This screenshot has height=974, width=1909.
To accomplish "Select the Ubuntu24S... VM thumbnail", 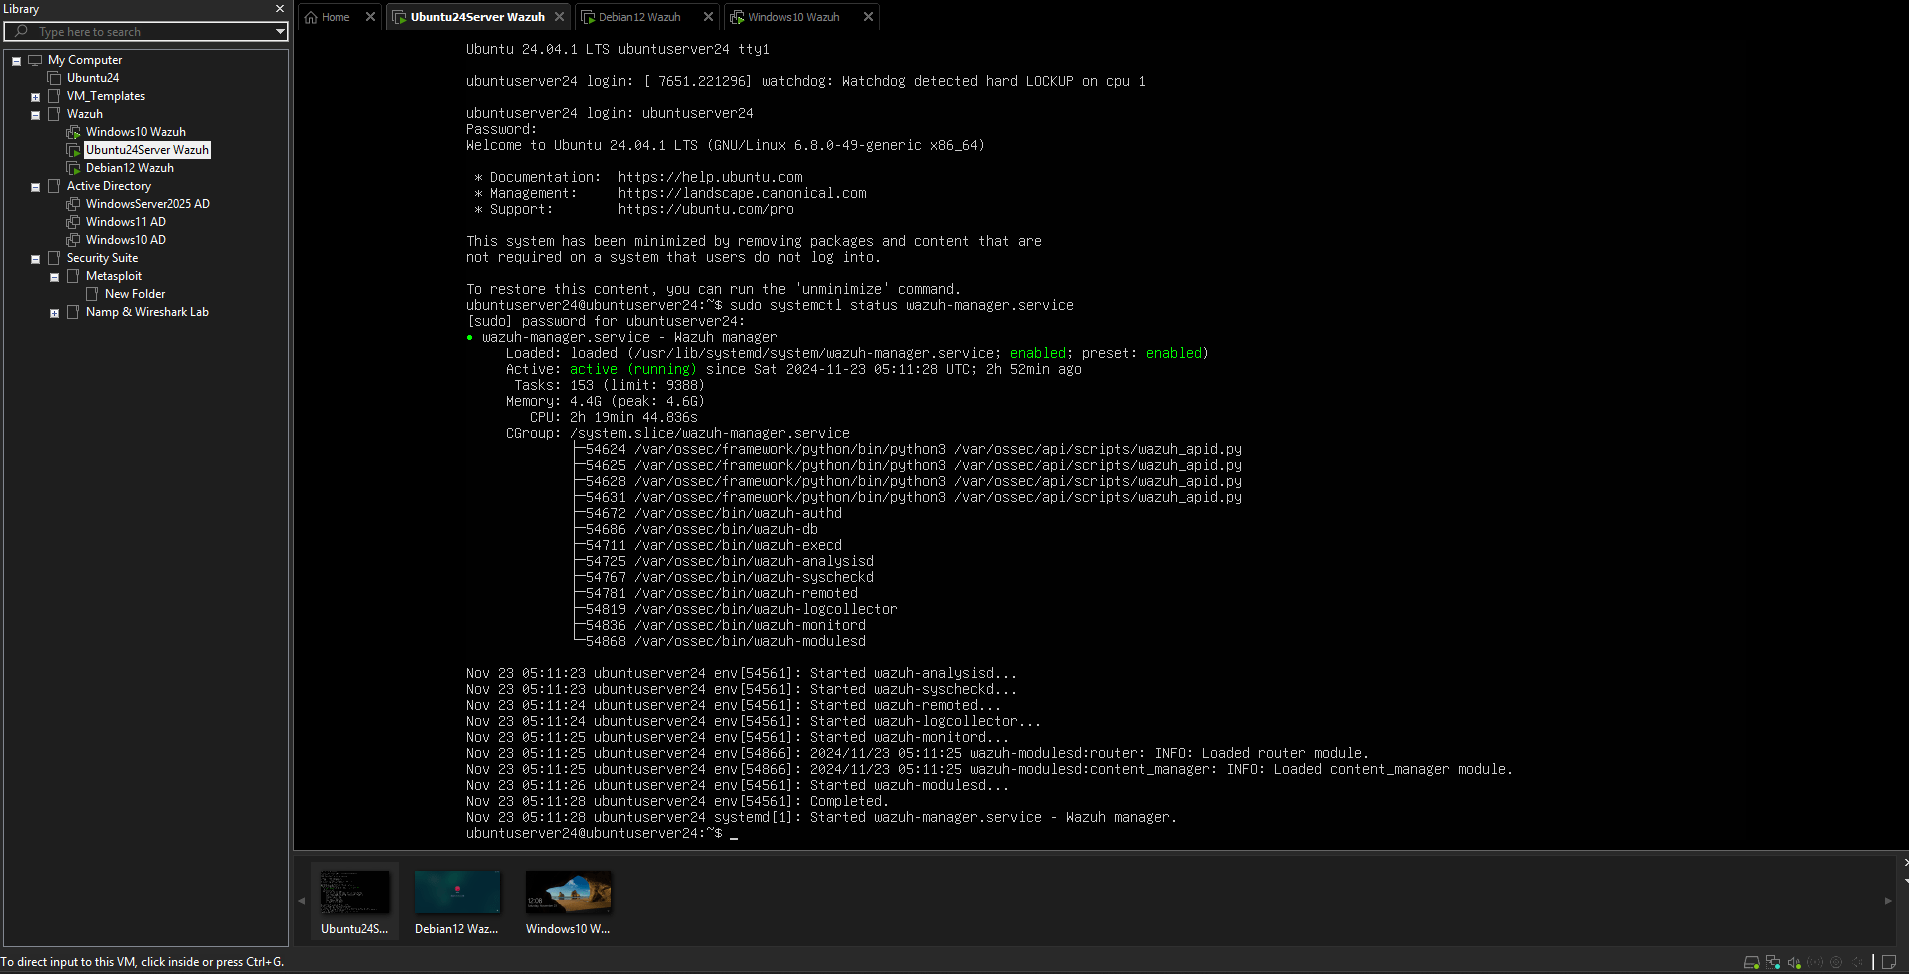I will (355, 901).
